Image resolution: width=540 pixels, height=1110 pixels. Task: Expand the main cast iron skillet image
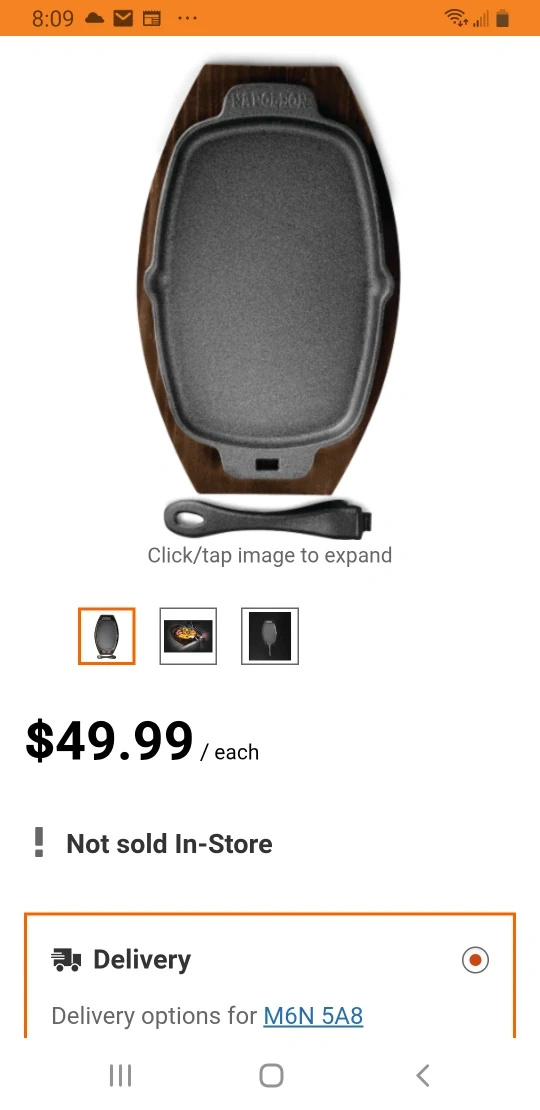tap(269, 297)
